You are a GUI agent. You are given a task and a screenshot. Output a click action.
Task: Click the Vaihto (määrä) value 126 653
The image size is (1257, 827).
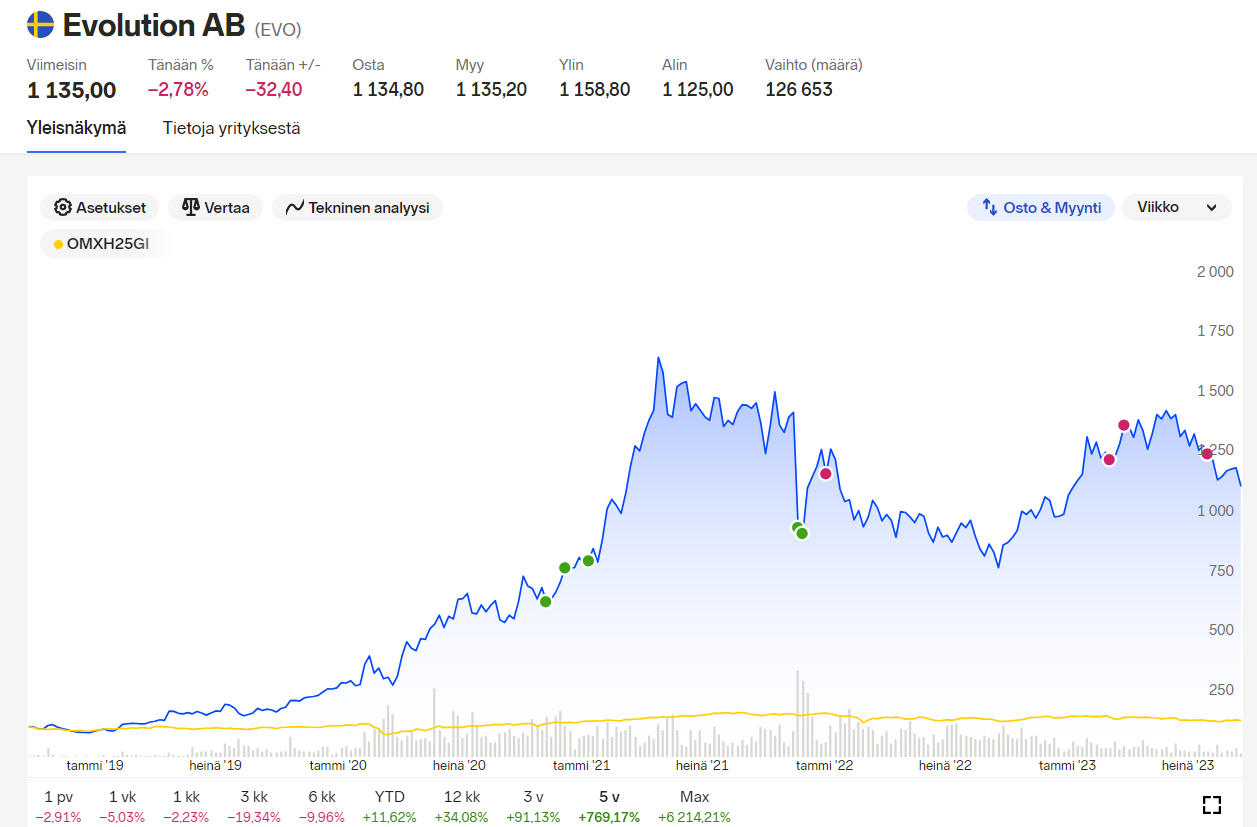799,90
